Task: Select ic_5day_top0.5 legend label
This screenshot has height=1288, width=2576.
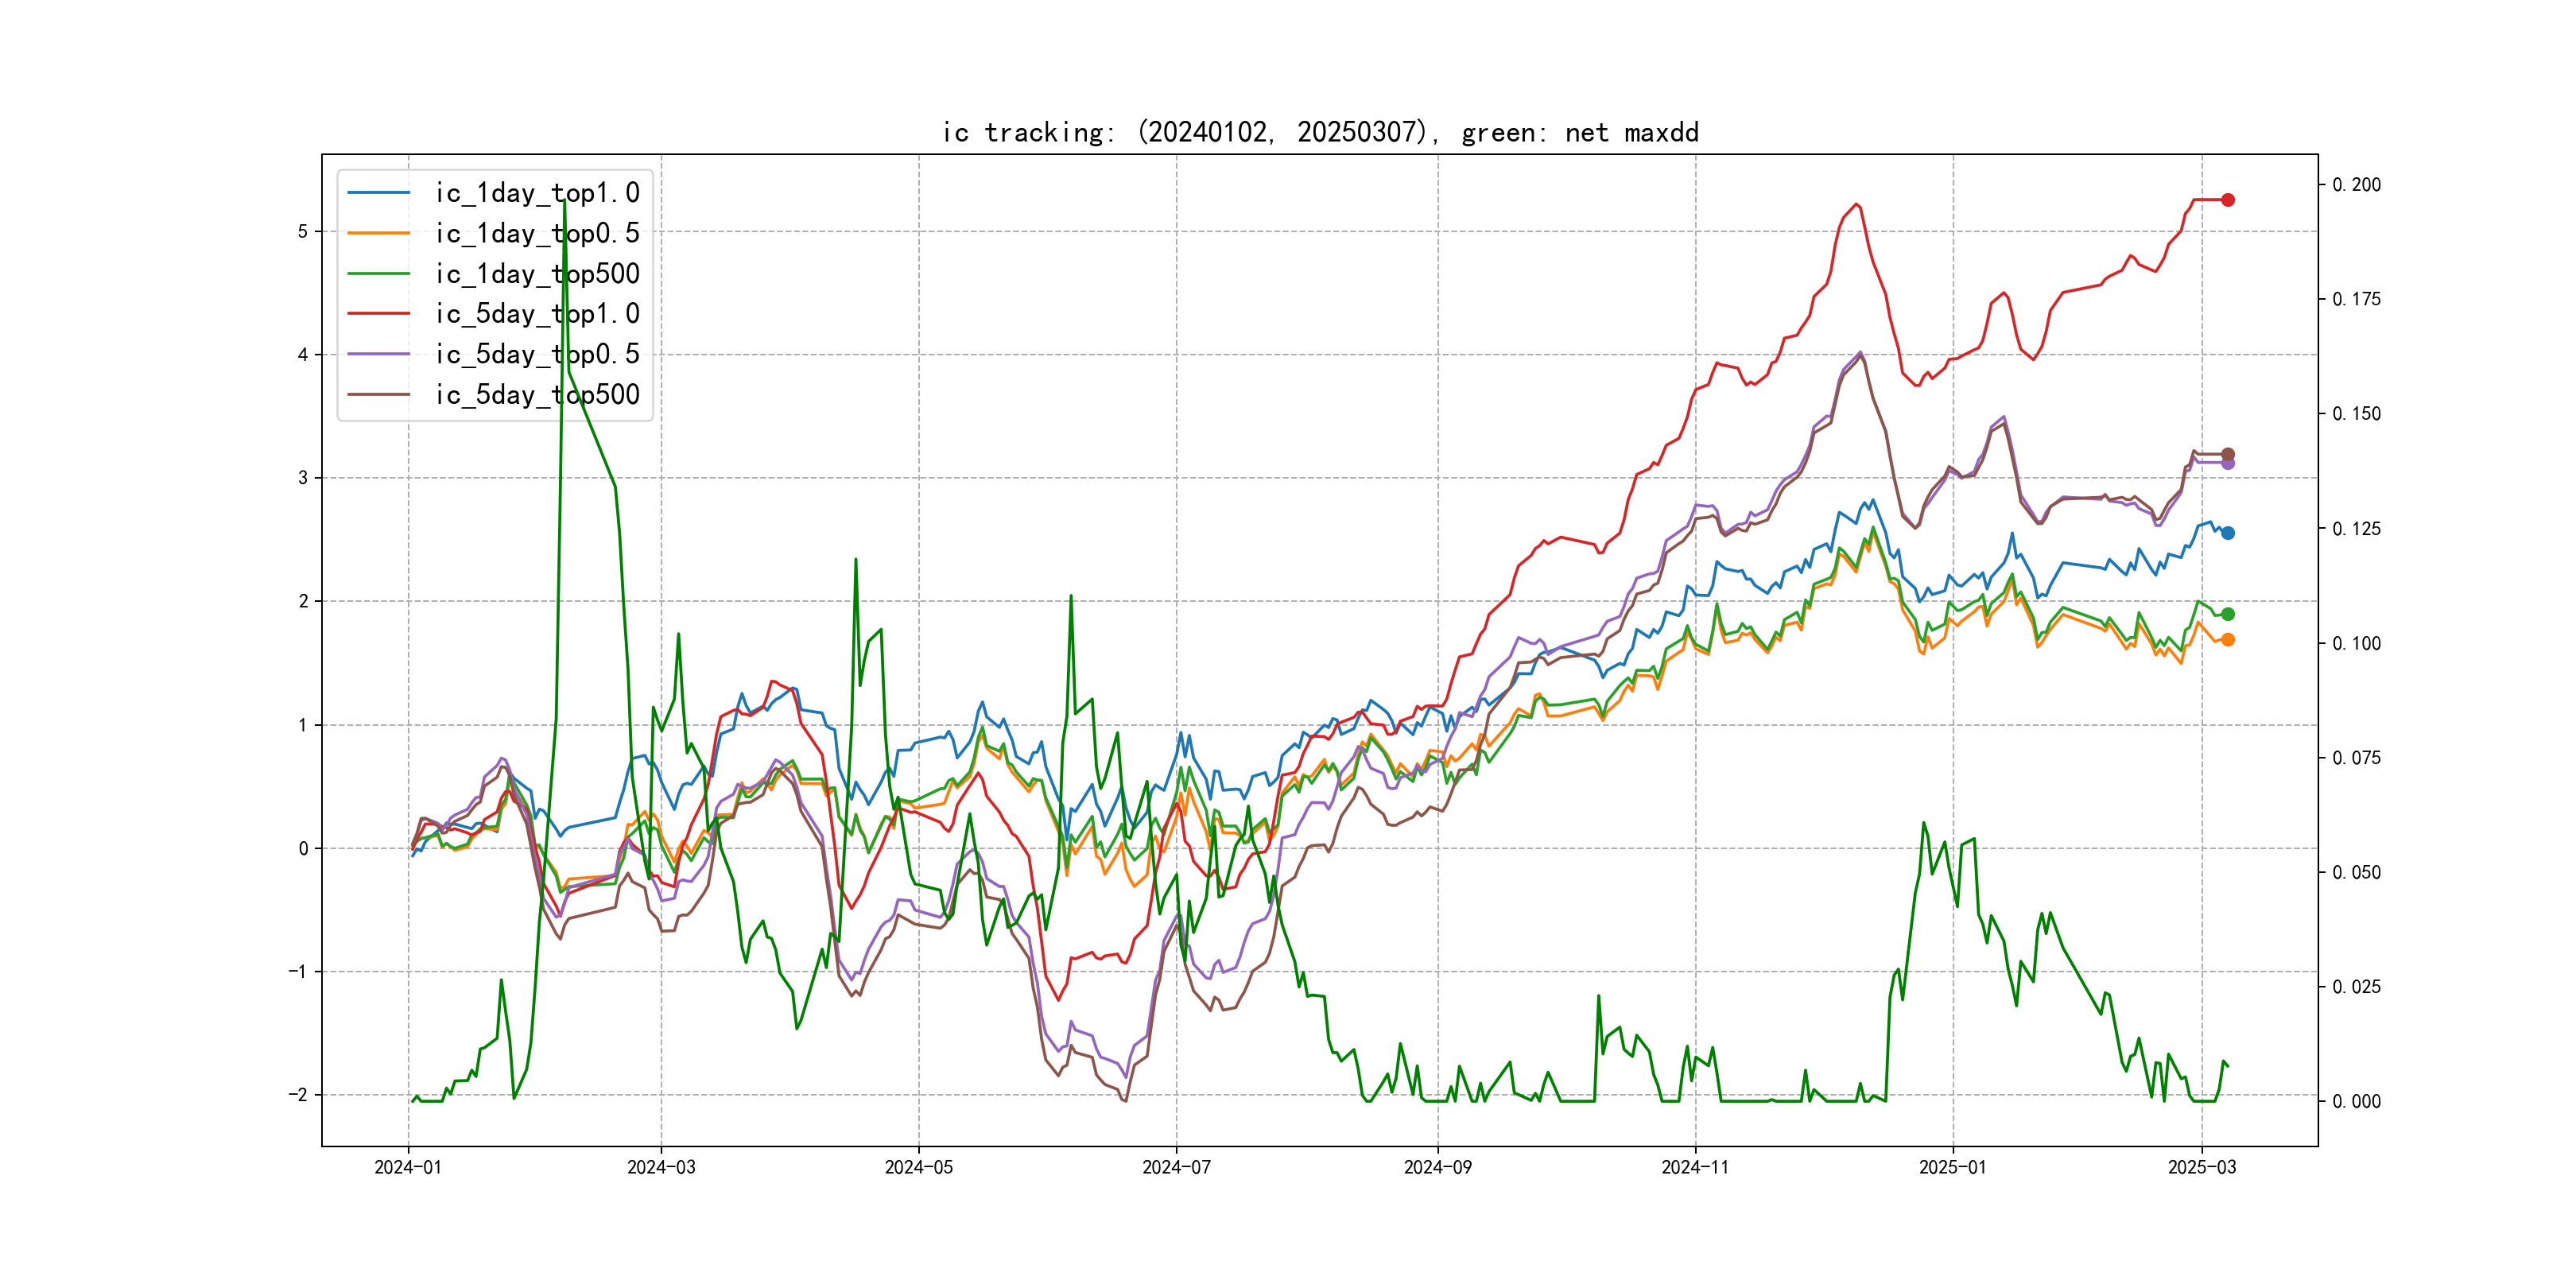Action: point(537,354)
